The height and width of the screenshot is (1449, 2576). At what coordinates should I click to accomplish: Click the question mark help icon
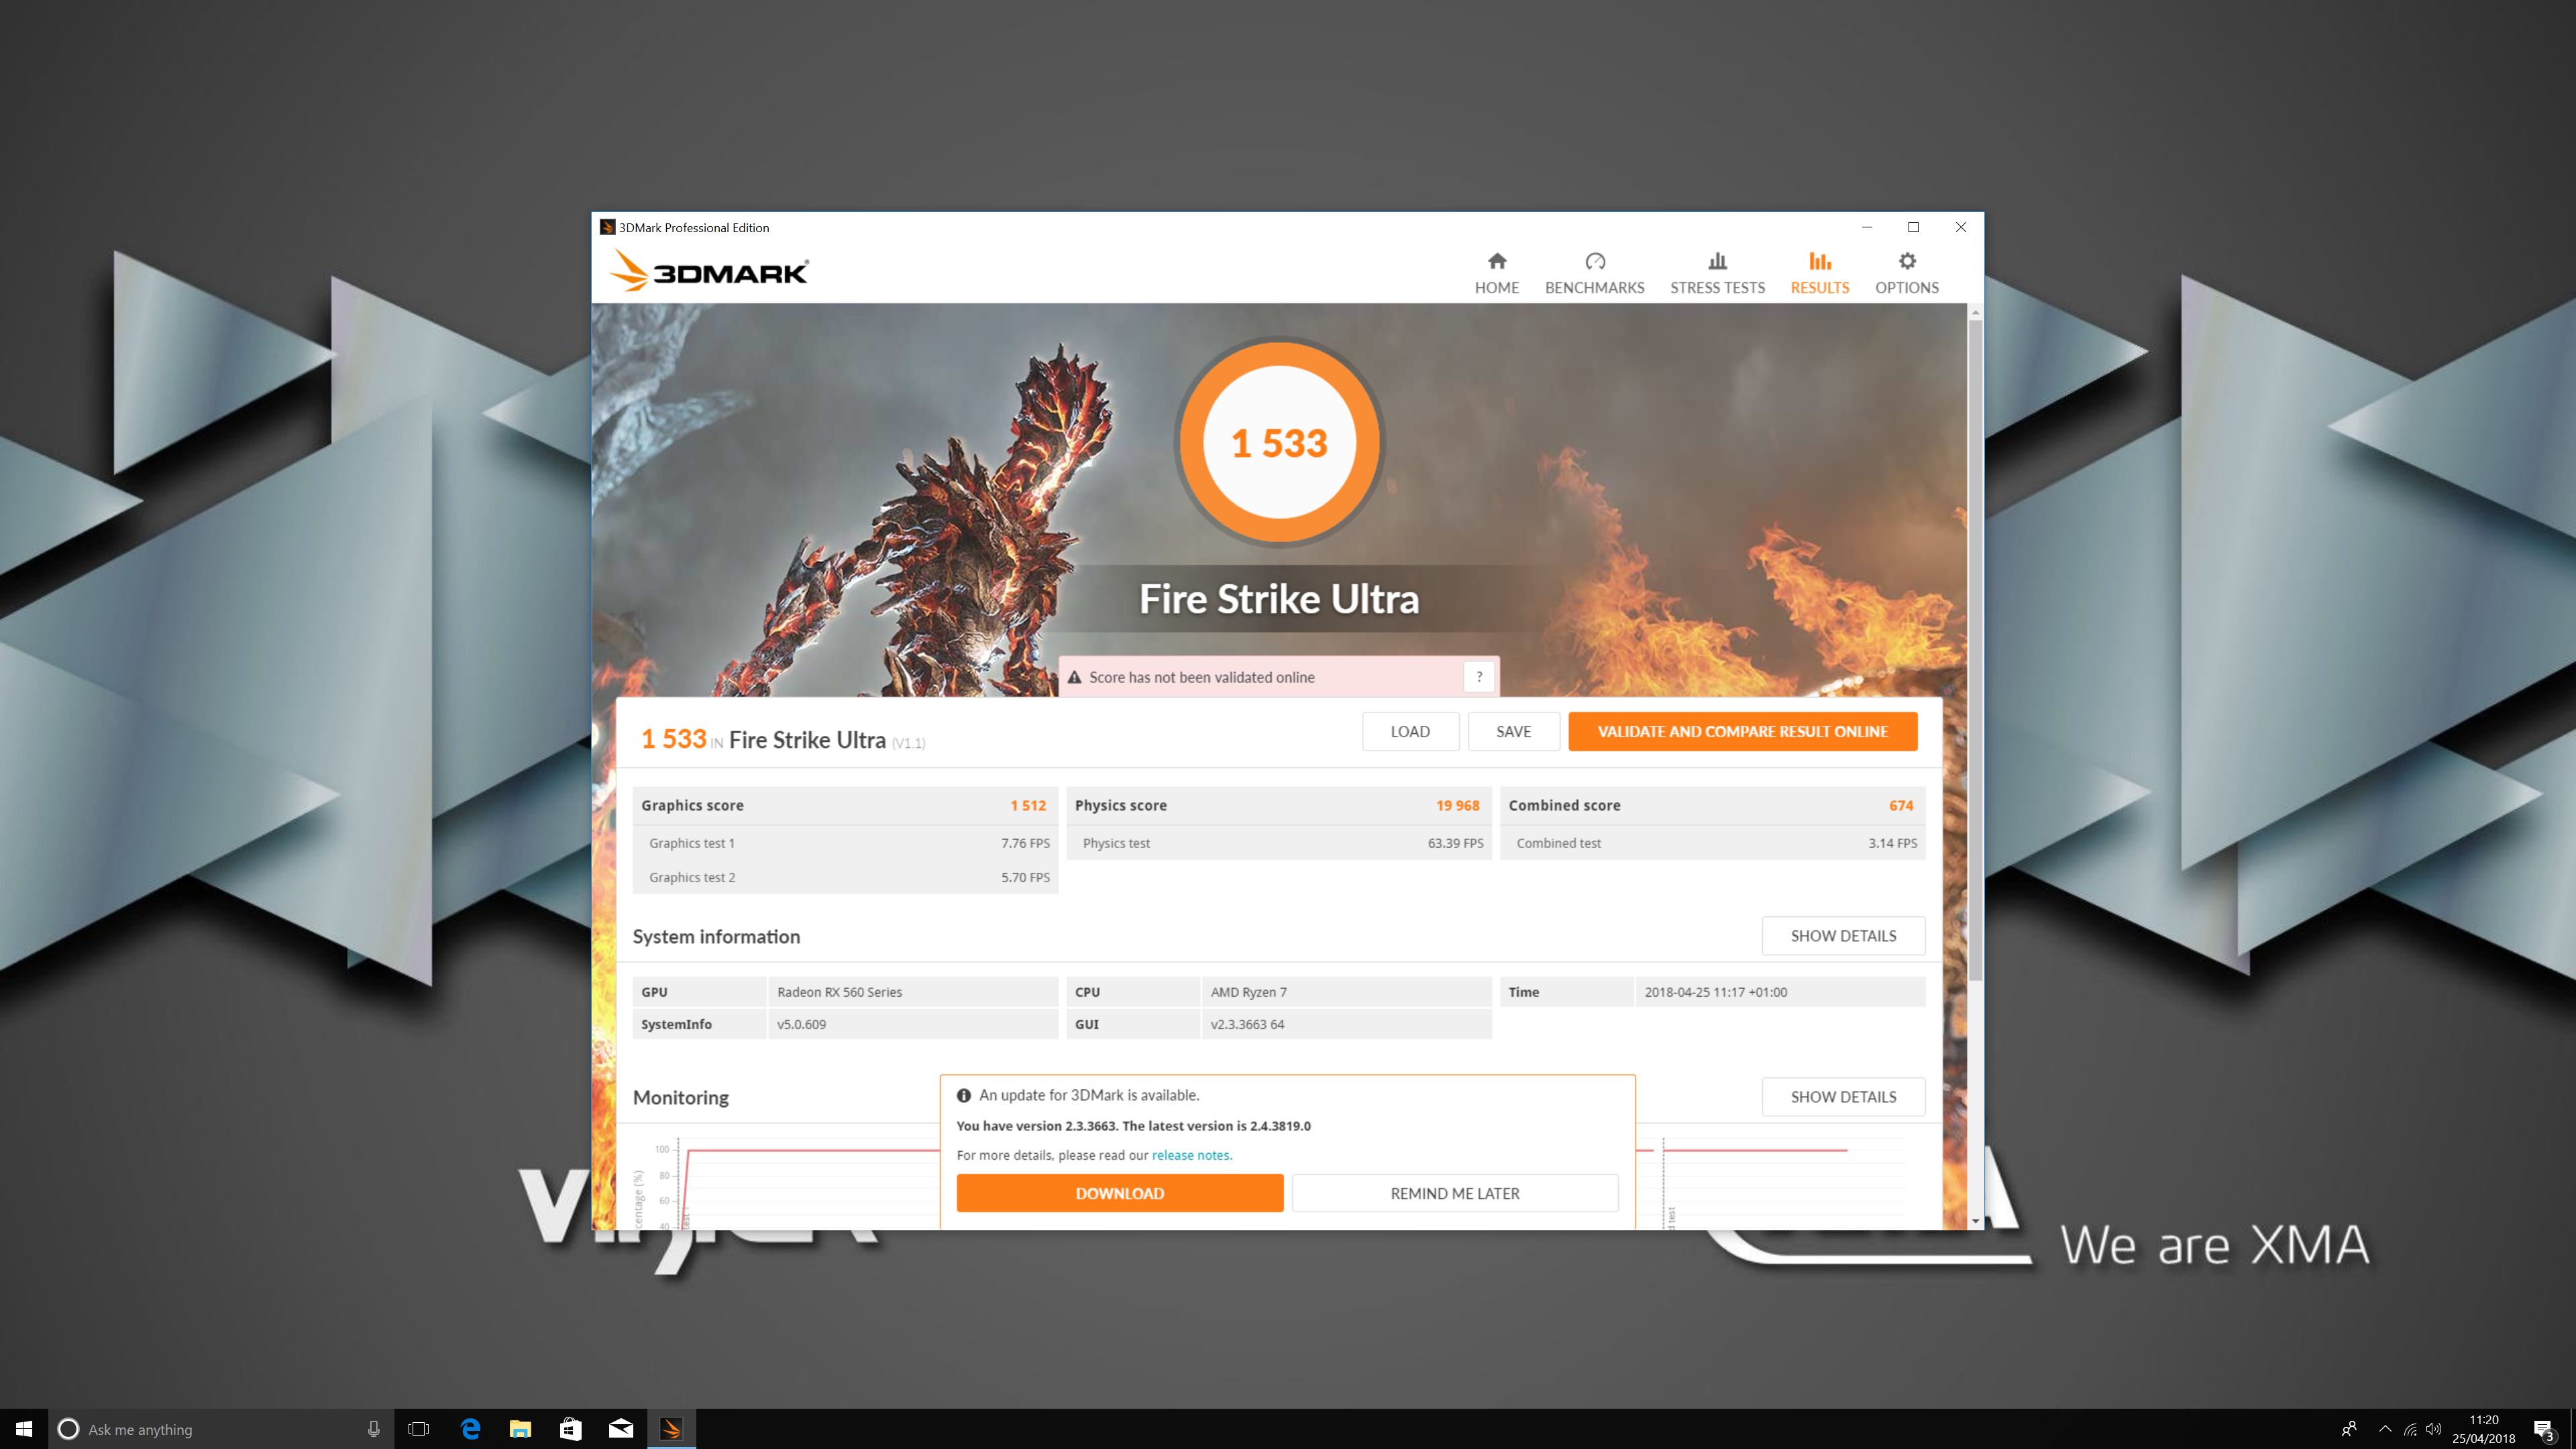coord(1479,677)
